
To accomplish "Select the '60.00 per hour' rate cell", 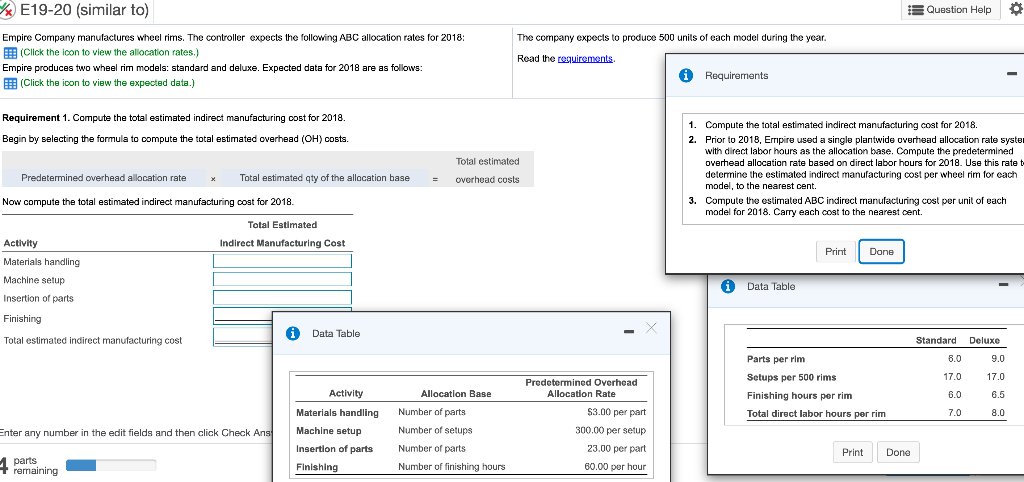I will coord(615,467).
